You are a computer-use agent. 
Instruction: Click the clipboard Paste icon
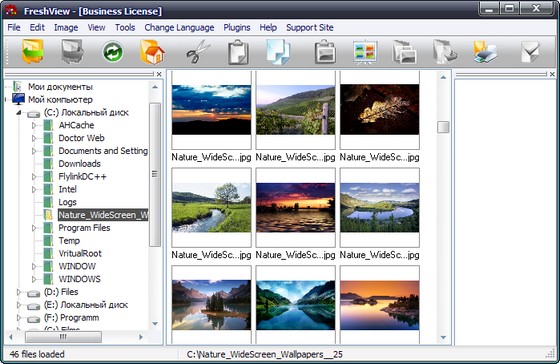(238, 52)
